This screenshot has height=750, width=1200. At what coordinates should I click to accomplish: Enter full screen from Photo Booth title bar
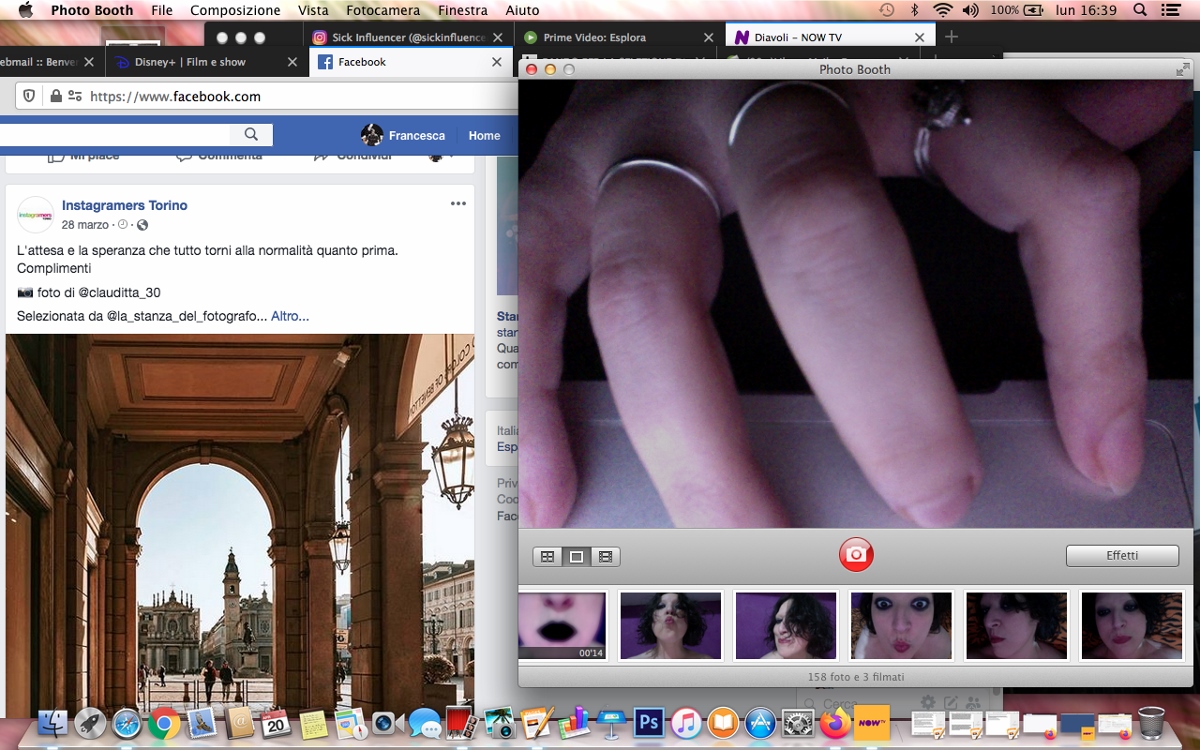click(x=1184, y=69)
